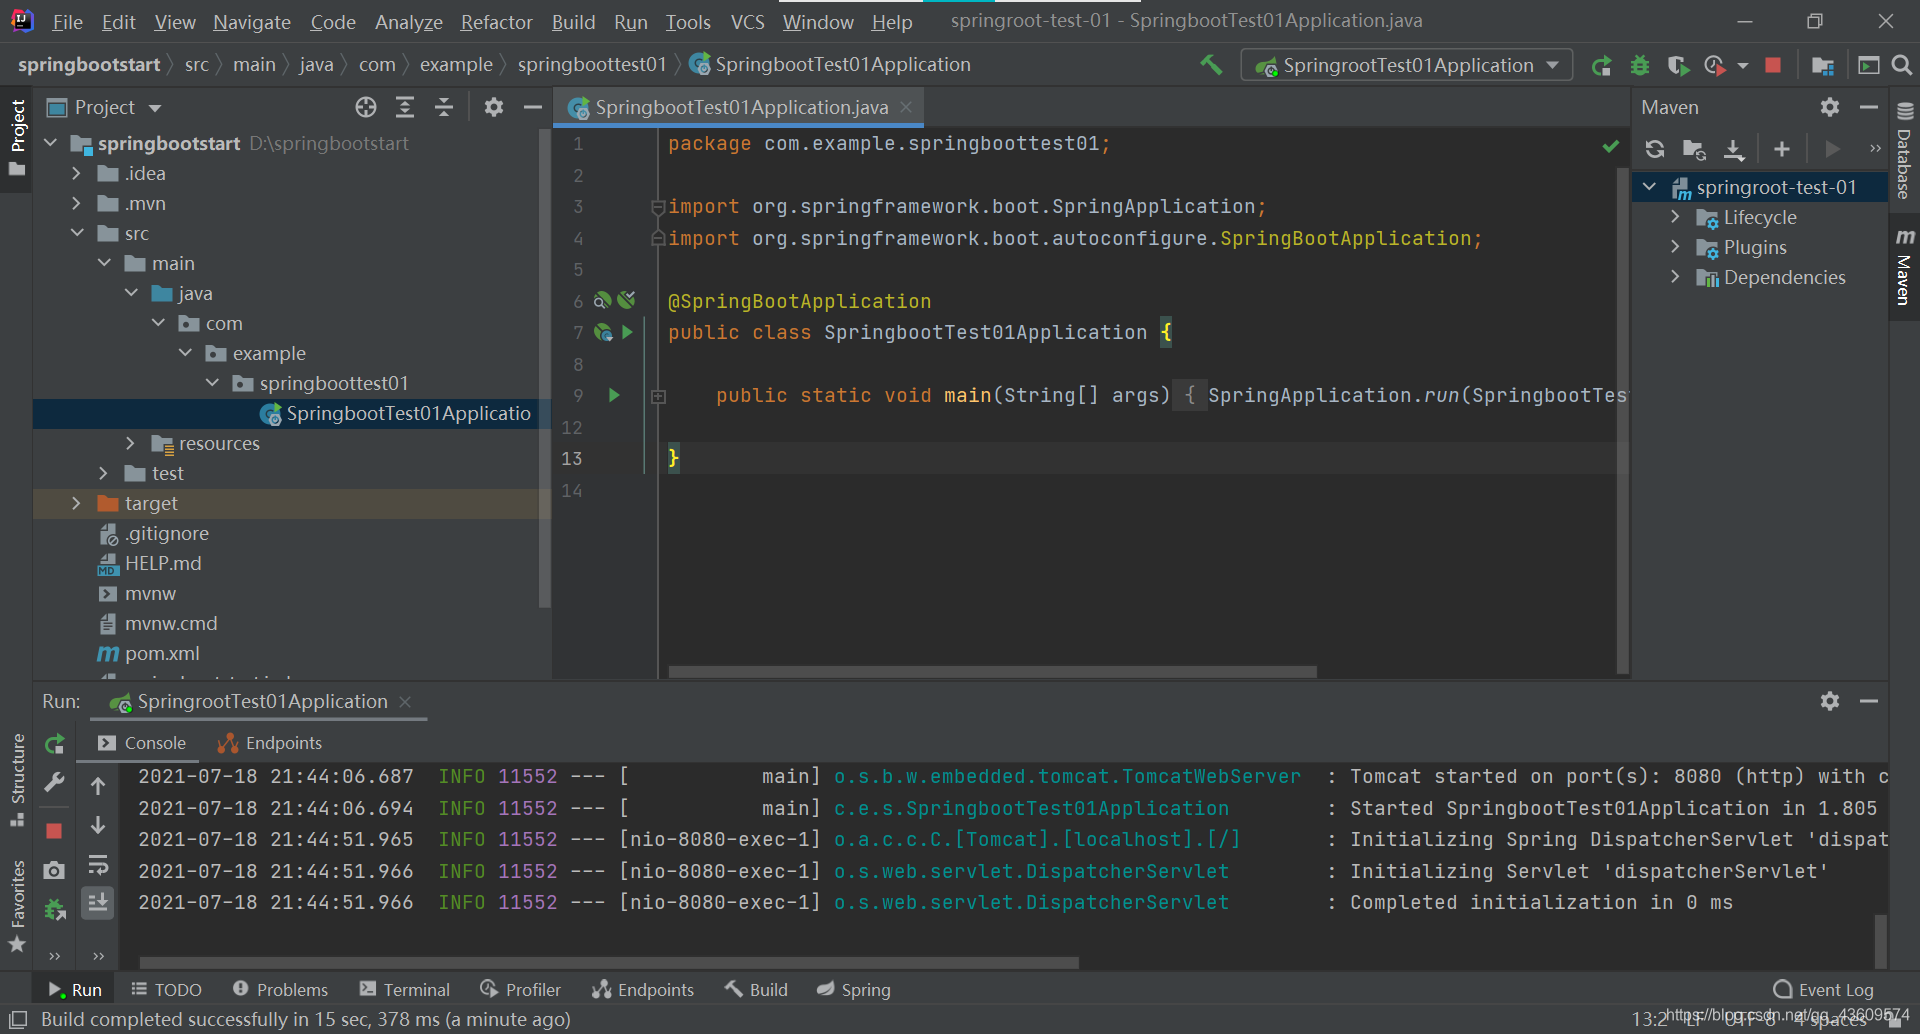Open the Event Log
Viewport: 1920px width, 1034px height.
click(x=1823, y=989)
